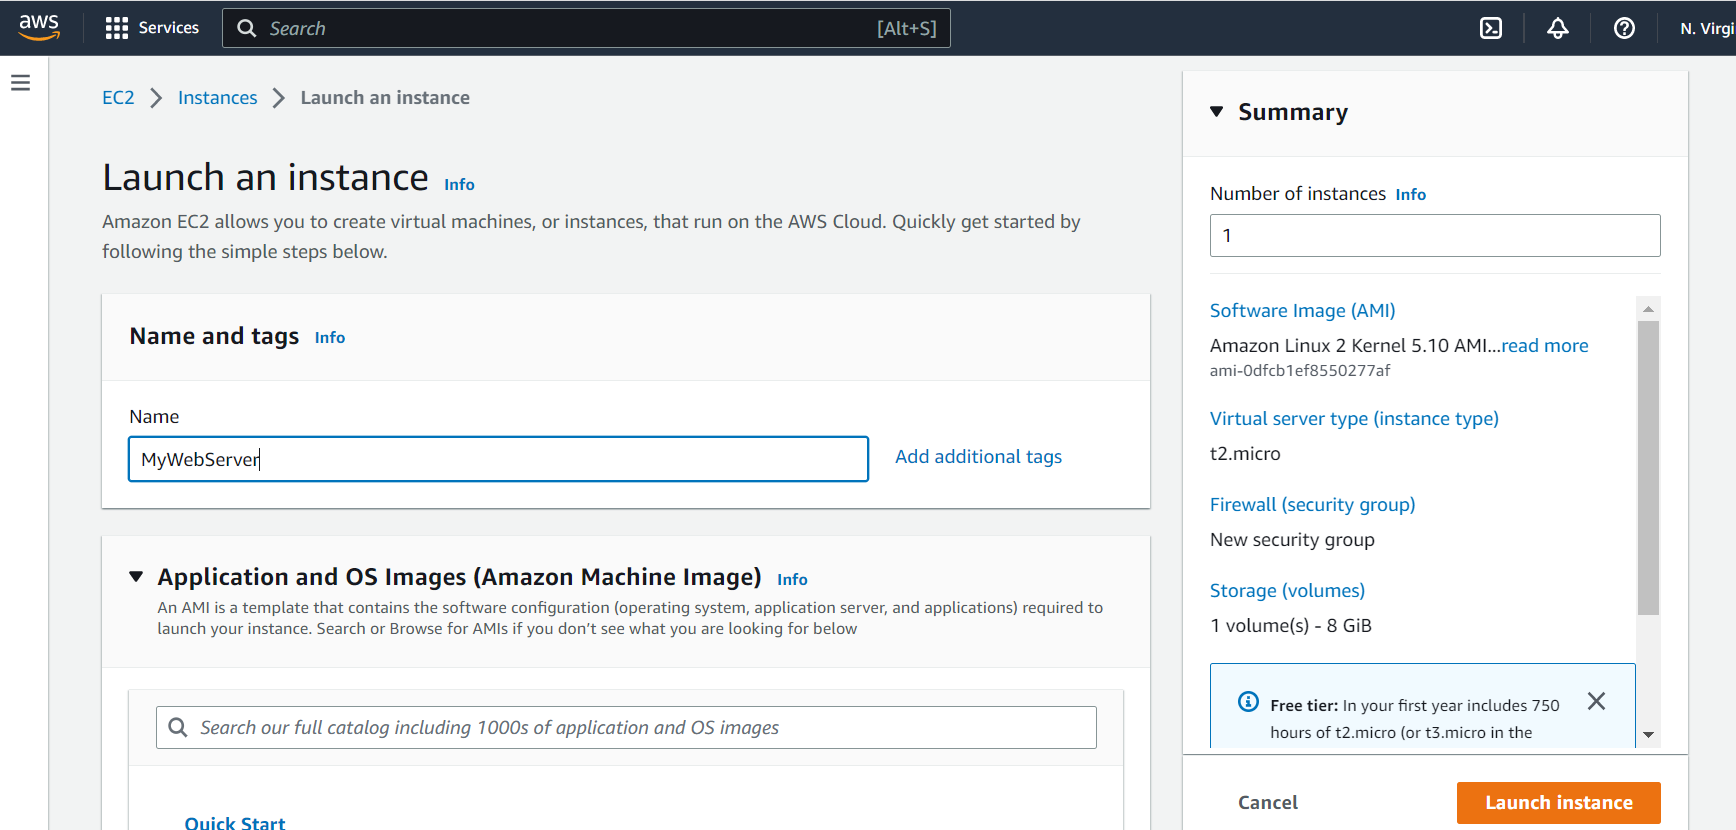Click read more for the AMI description
Screen dimensions: 1736x830
point(1544,346)
